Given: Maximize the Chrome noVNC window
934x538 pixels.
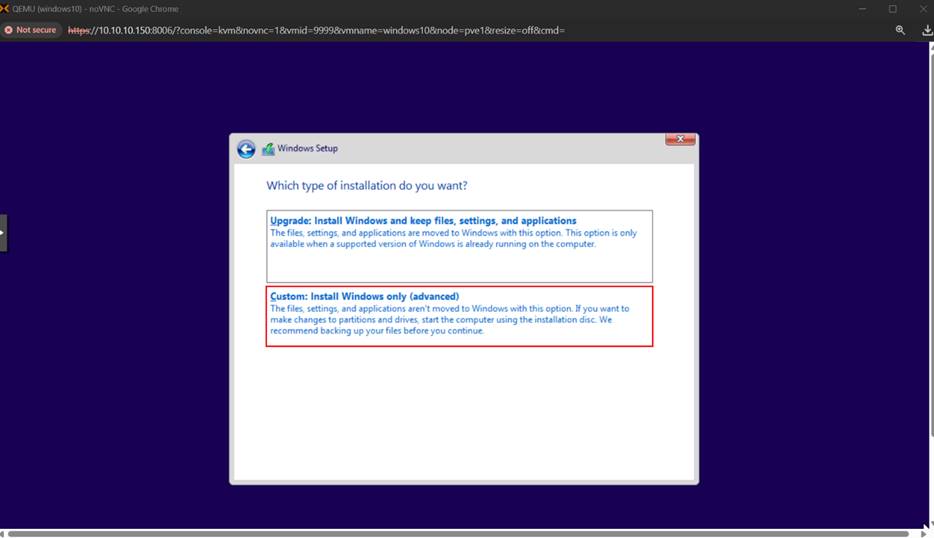Looking at the screenshot, I should 892,9.
